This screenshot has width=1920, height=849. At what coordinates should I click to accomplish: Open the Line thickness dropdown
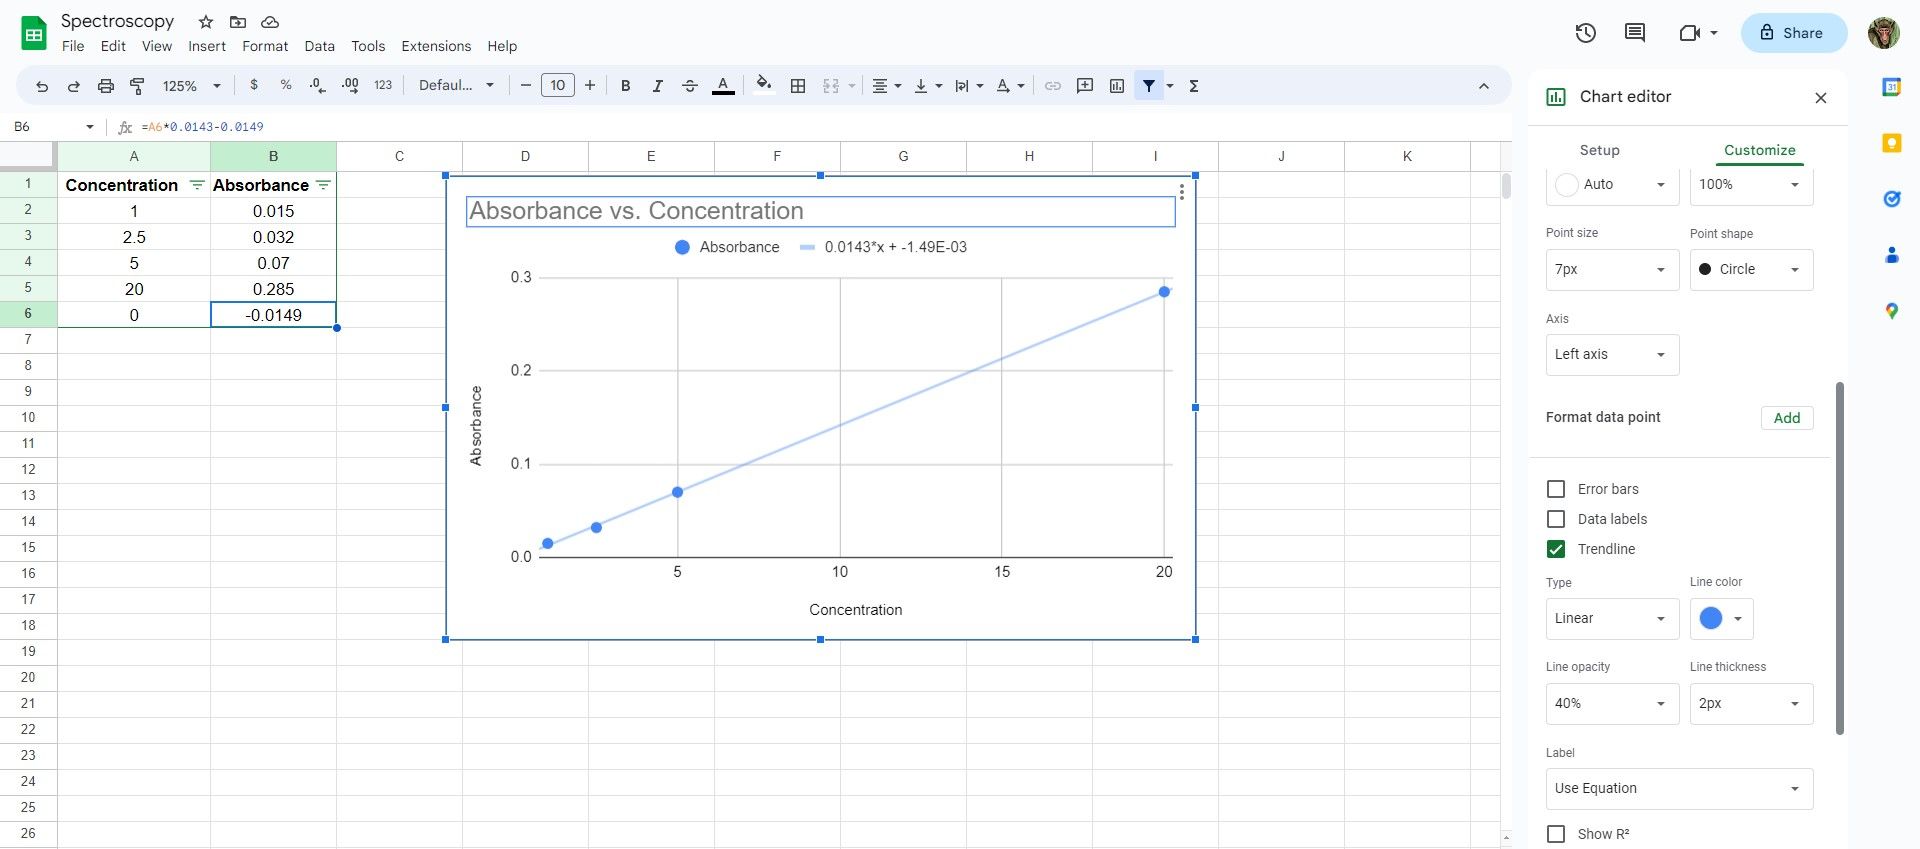pos(1751,704)
